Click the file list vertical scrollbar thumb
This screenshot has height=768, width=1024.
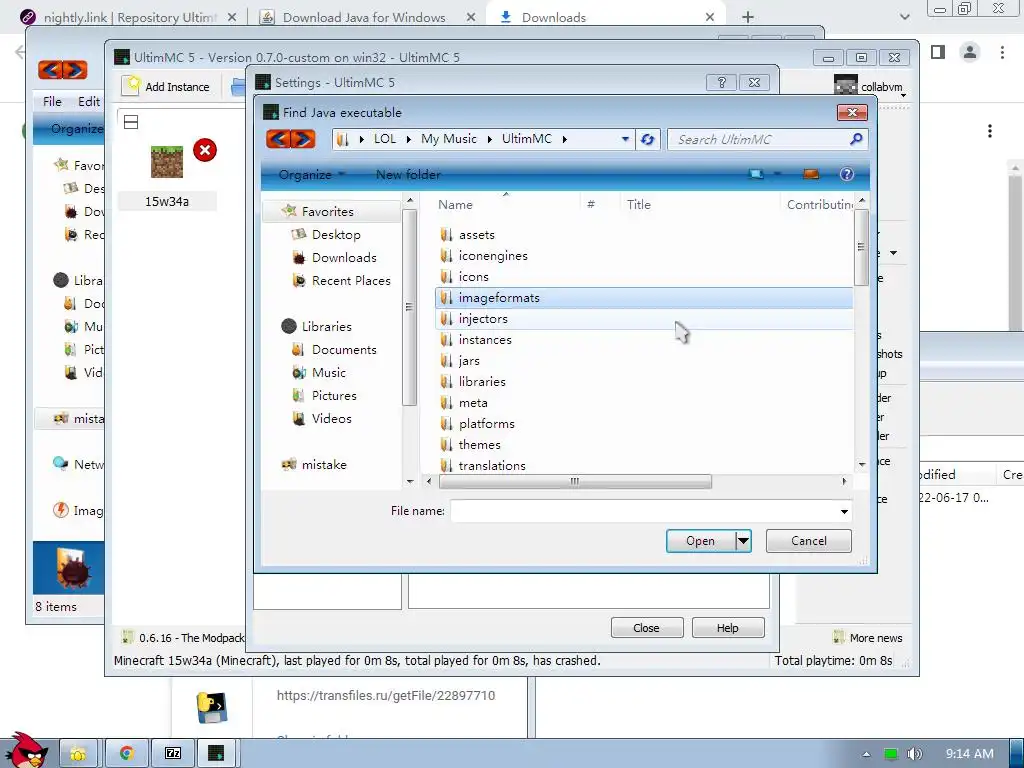[x=861, y=247]
